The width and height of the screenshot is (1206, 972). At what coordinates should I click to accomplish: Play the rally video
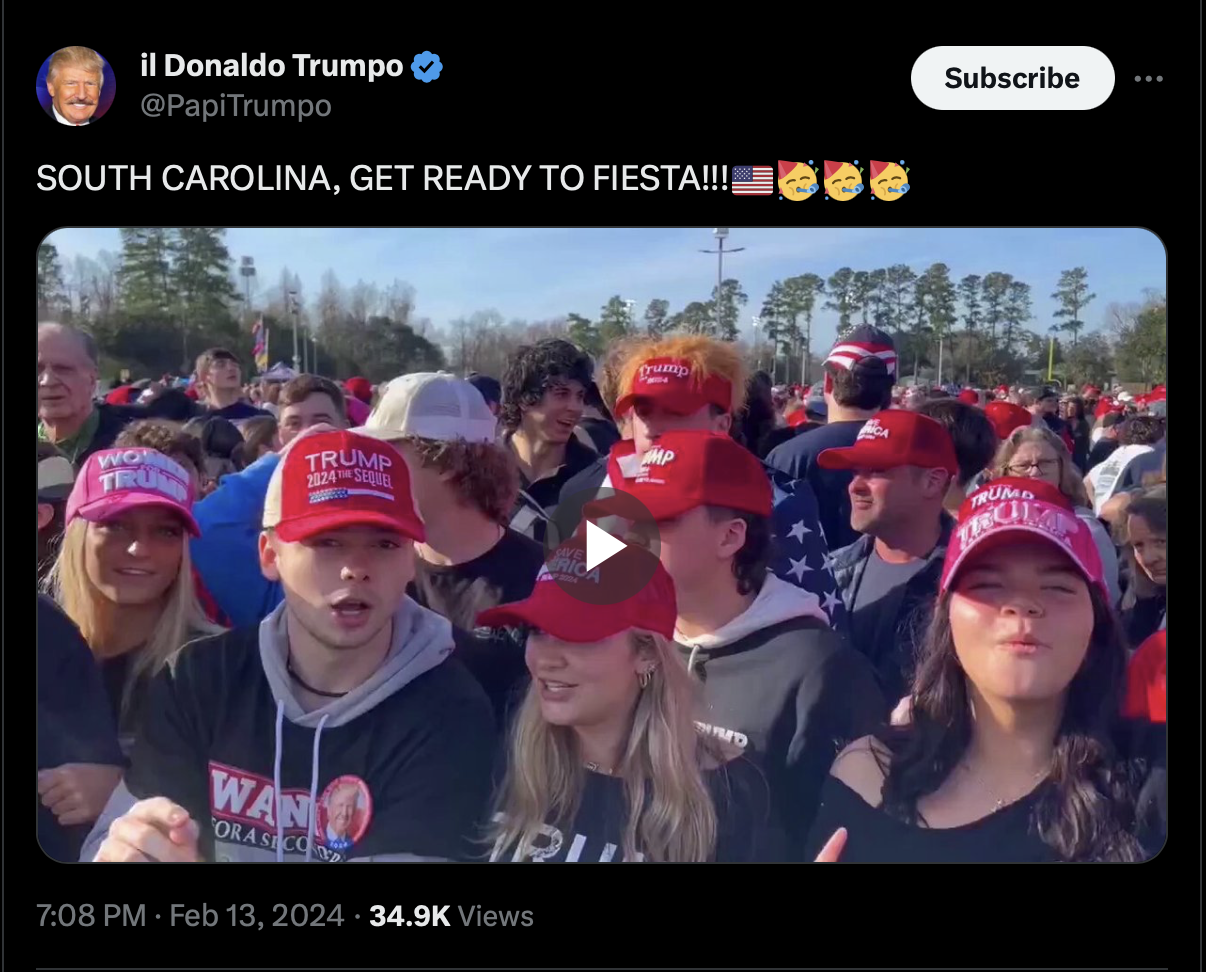pos(604,546)
